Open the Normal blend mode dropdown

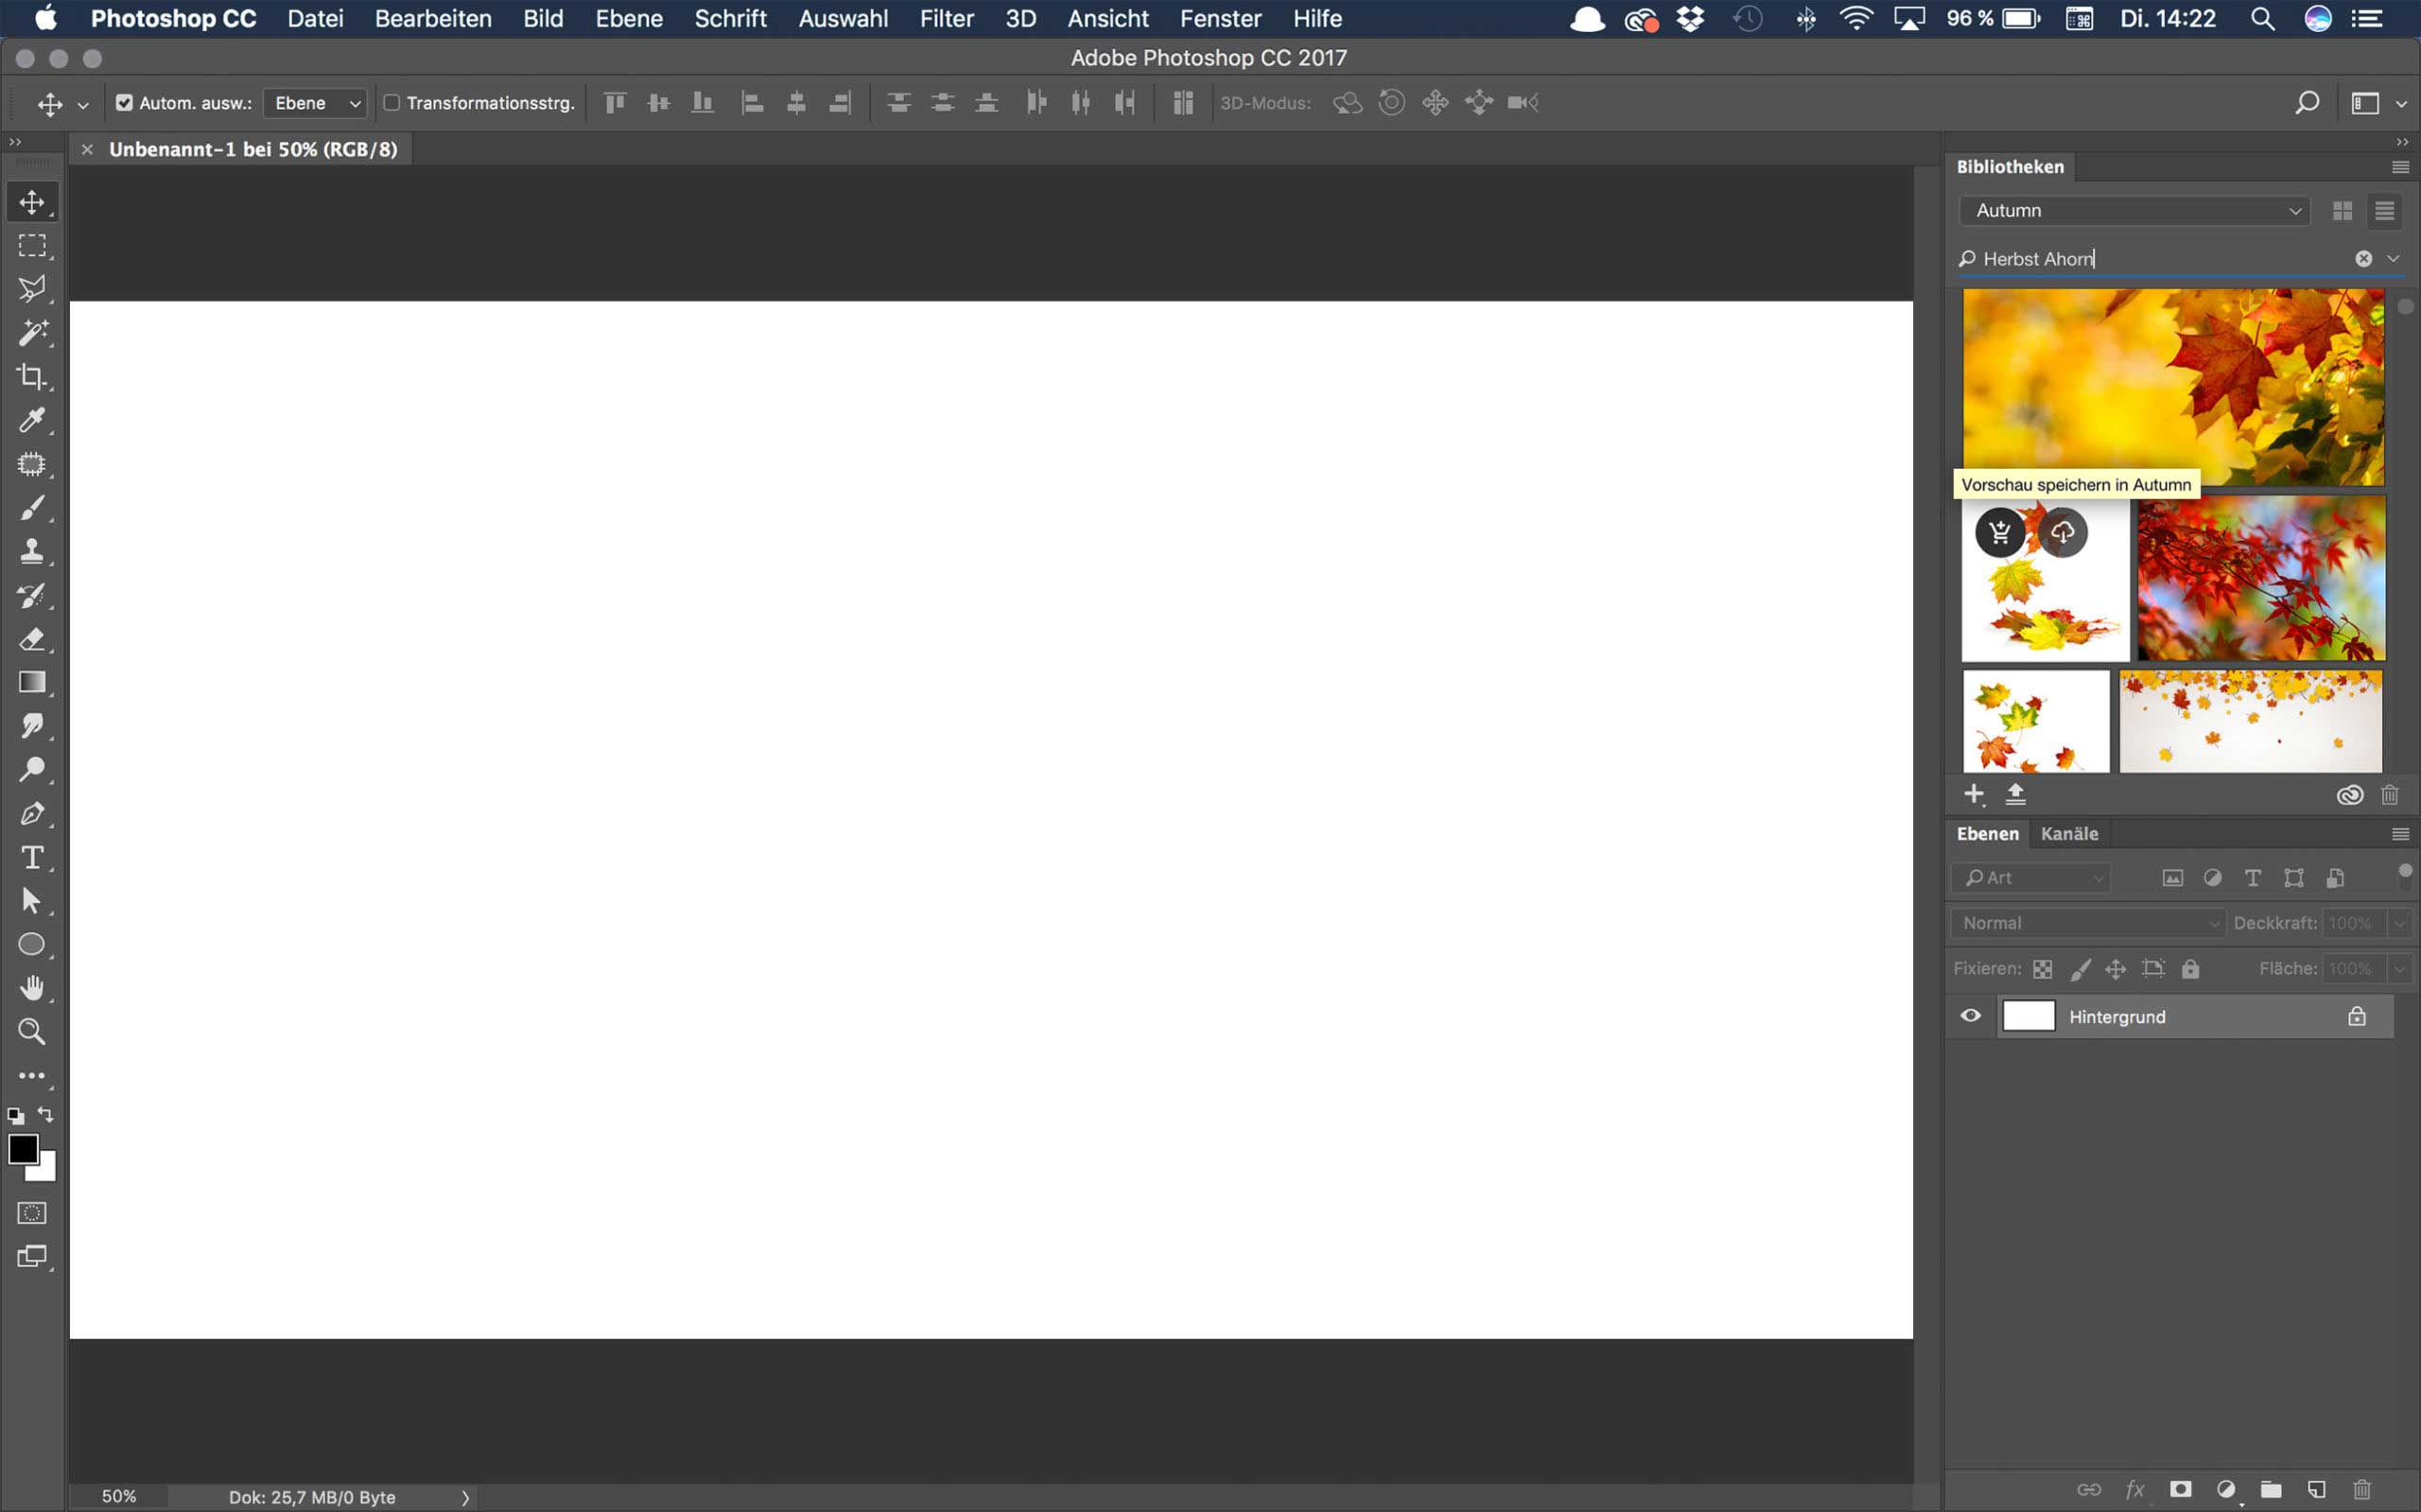click(2088, 923)
